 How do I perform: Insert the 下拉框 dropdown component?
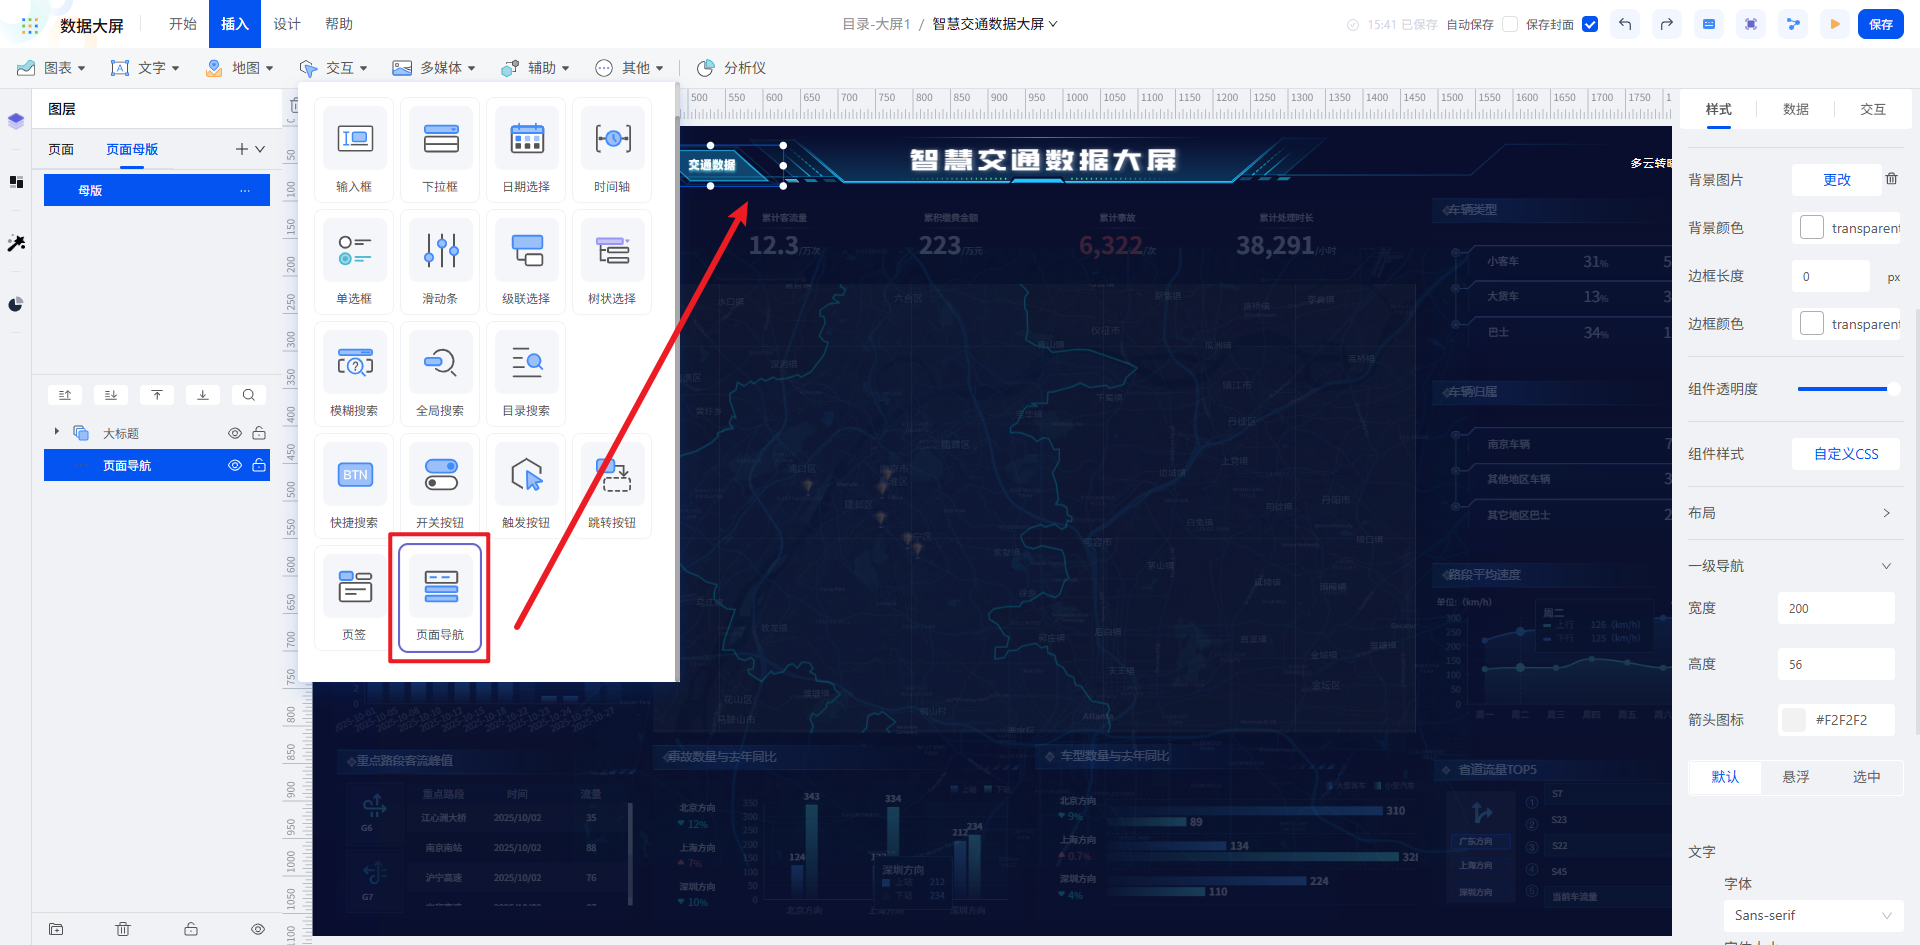(x=441, y=150)
